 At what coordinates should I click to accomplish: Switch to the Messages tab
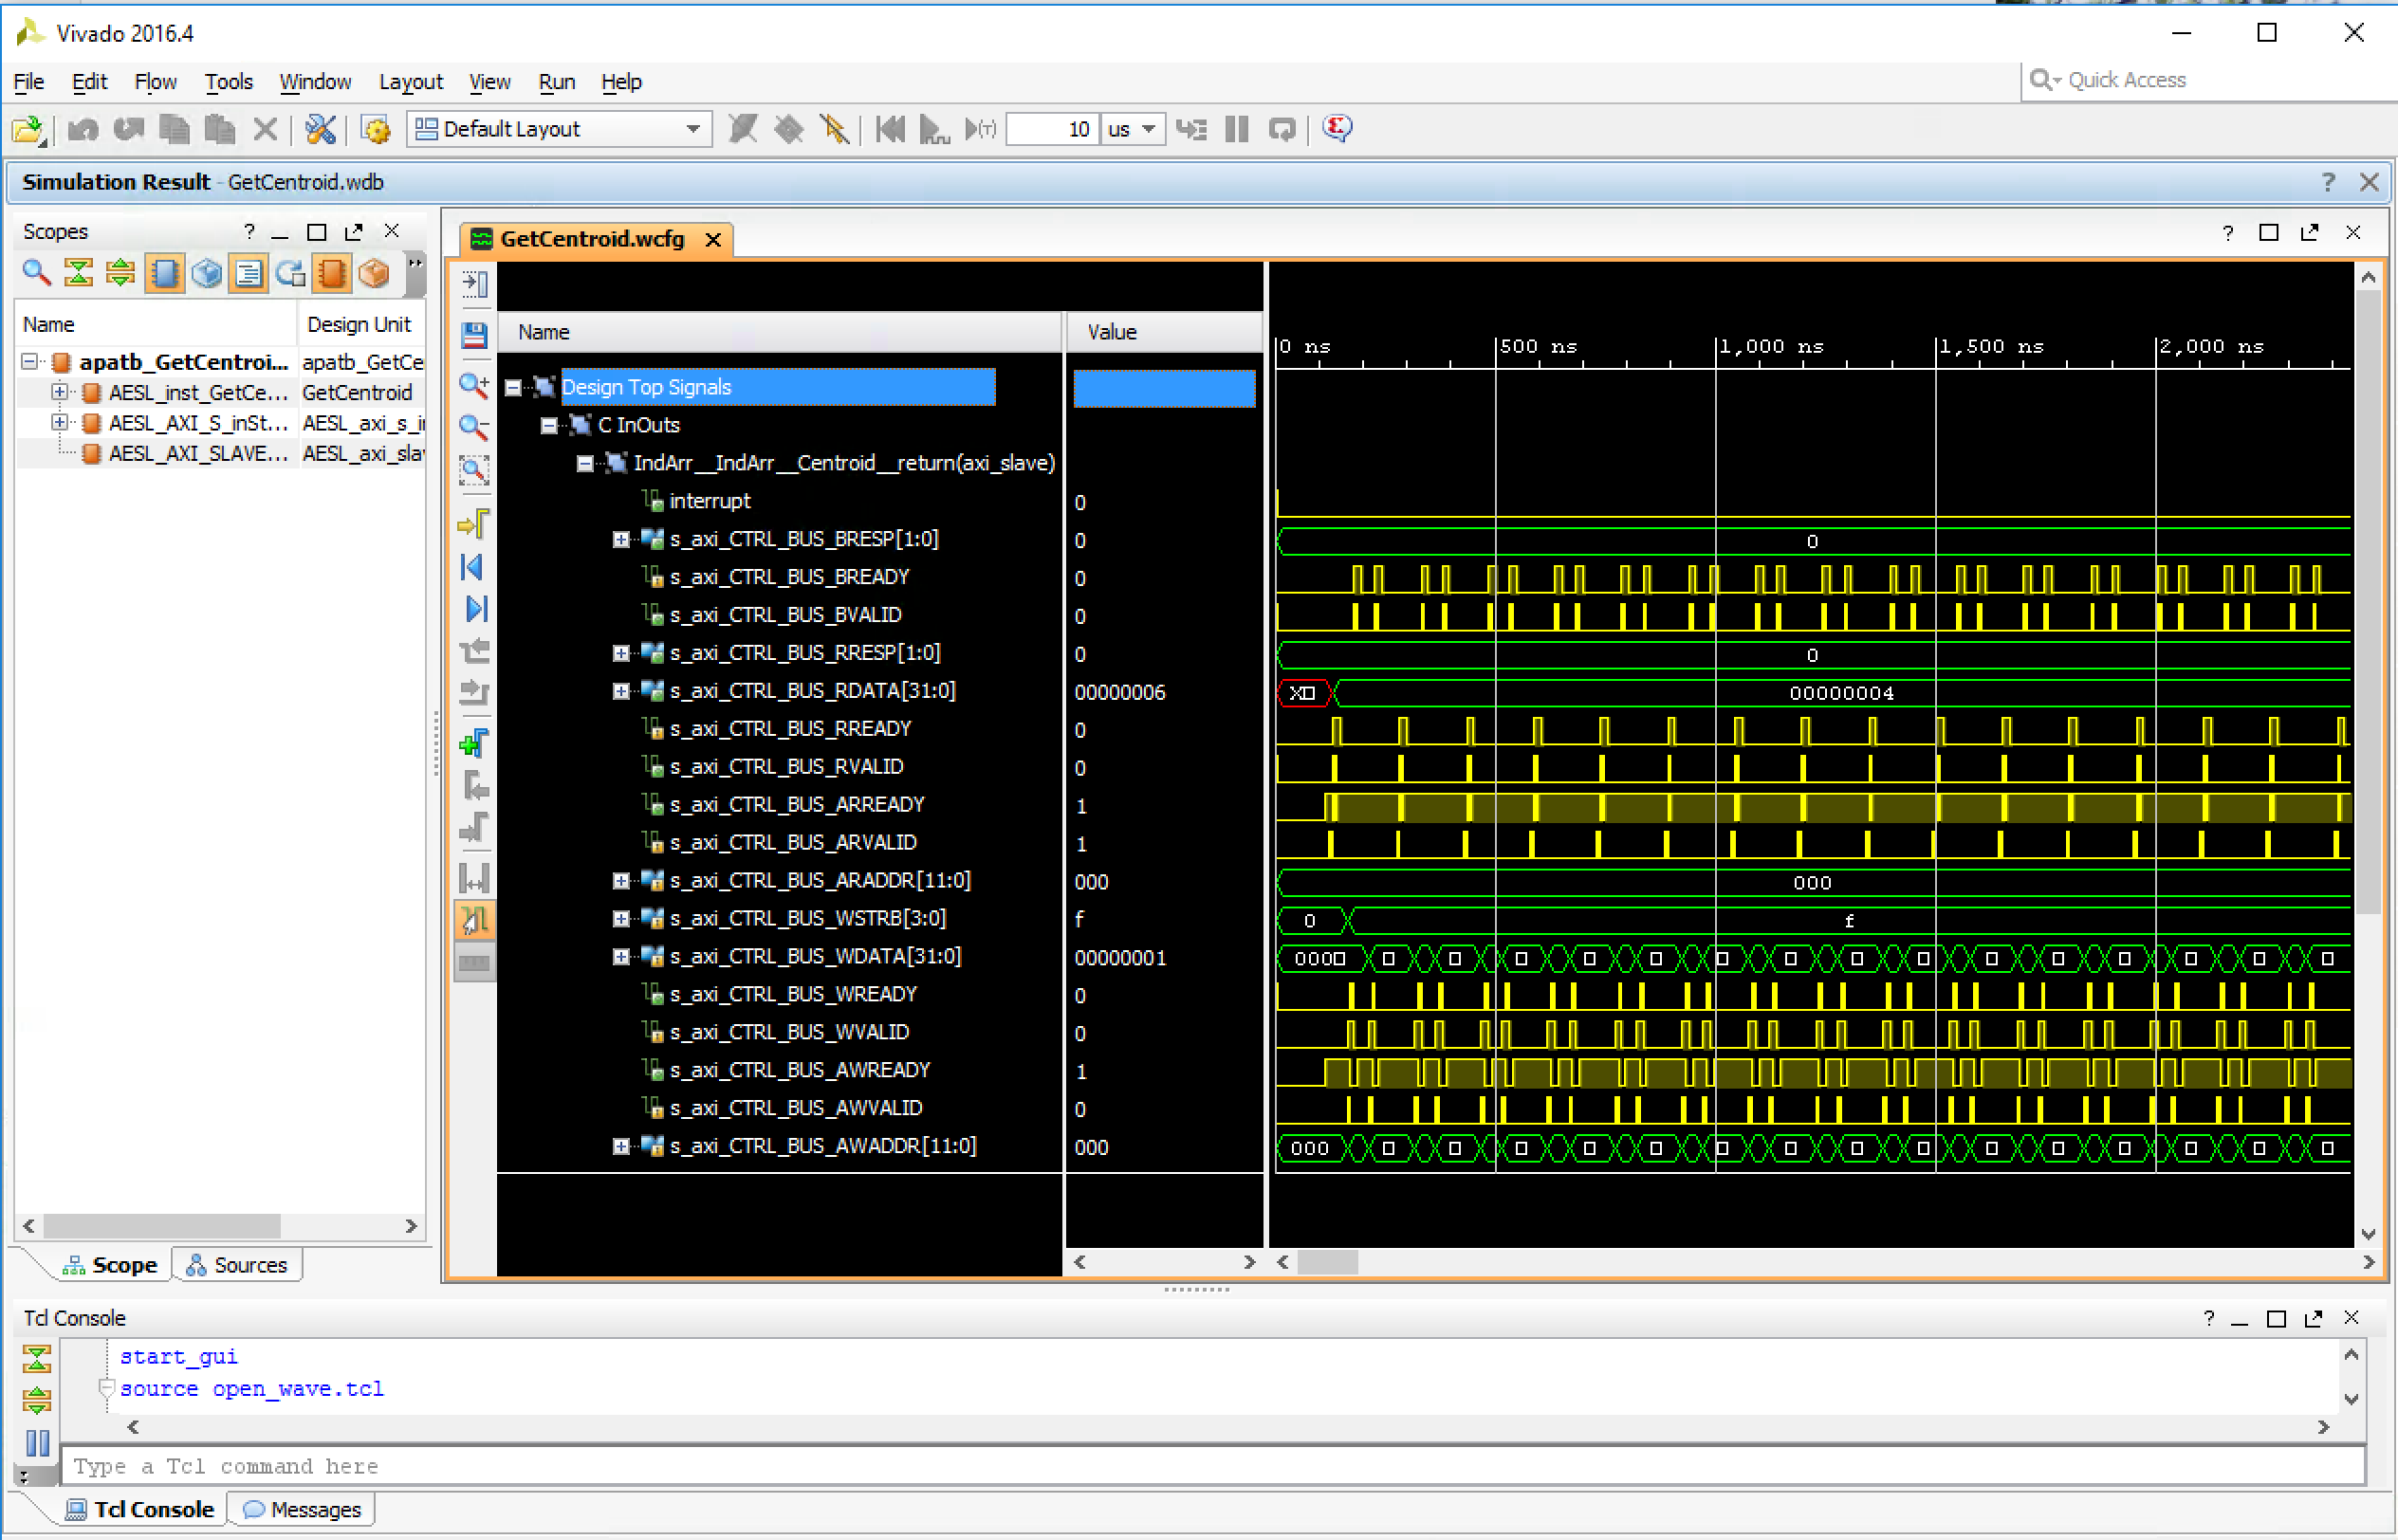[x=302, y=1510]
